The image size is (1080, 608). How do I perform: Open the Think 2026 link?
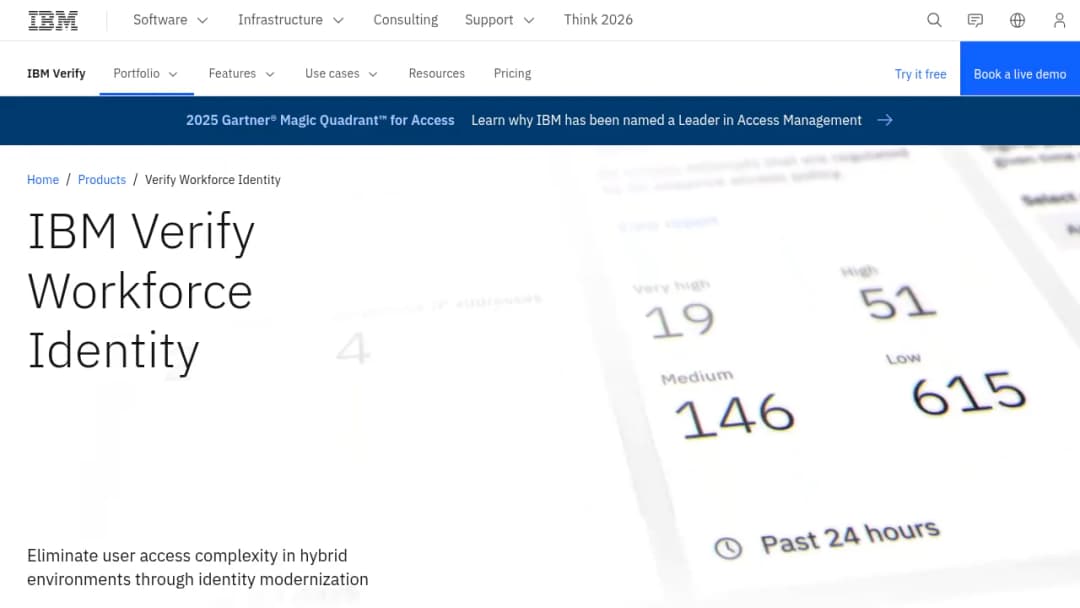point(598,20)
